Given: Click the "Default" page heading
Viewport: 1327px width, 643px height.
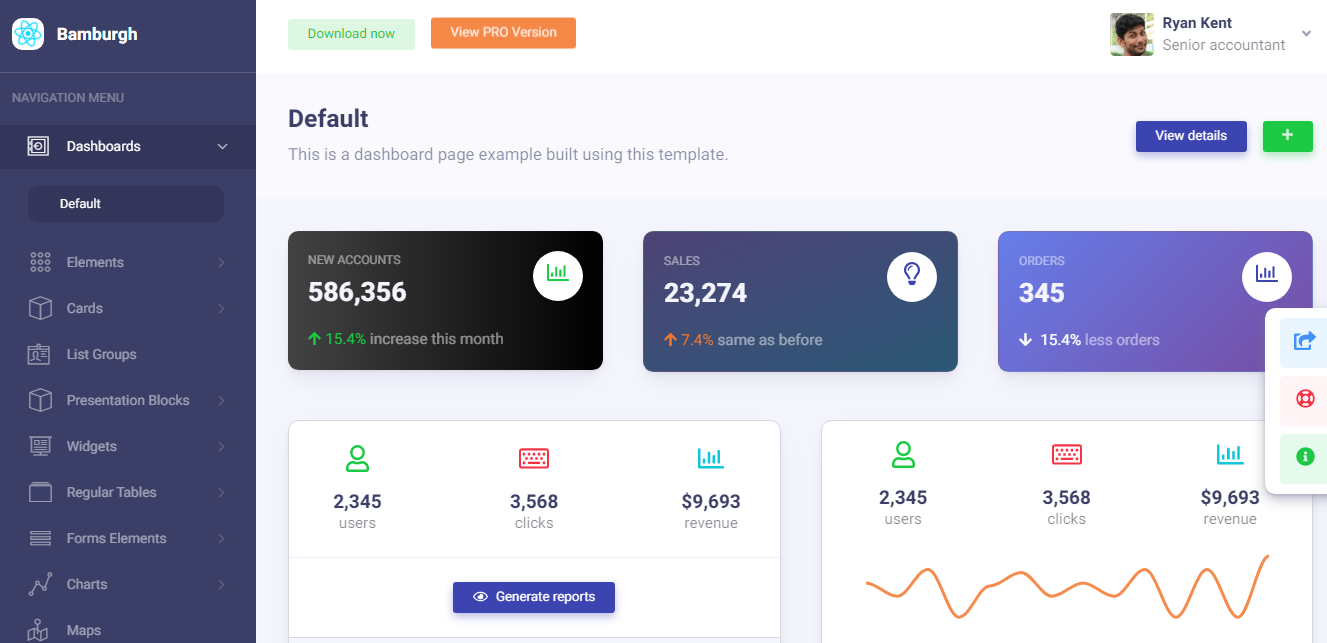Looking at the screenshot, I should pyautogui.click(x=328, y=119).
